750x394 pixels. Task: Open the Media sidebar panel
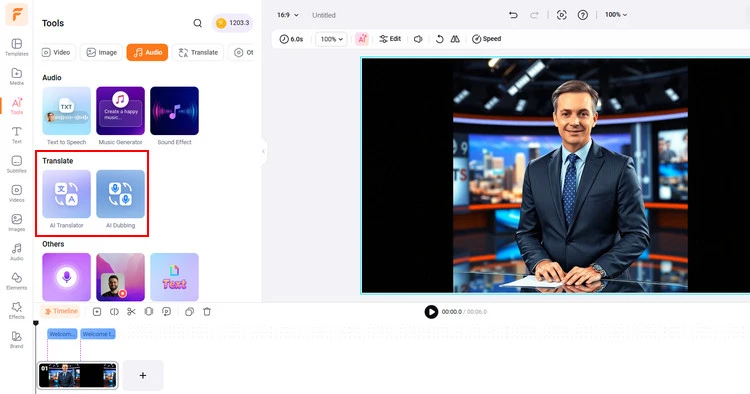tap(16, 76)
